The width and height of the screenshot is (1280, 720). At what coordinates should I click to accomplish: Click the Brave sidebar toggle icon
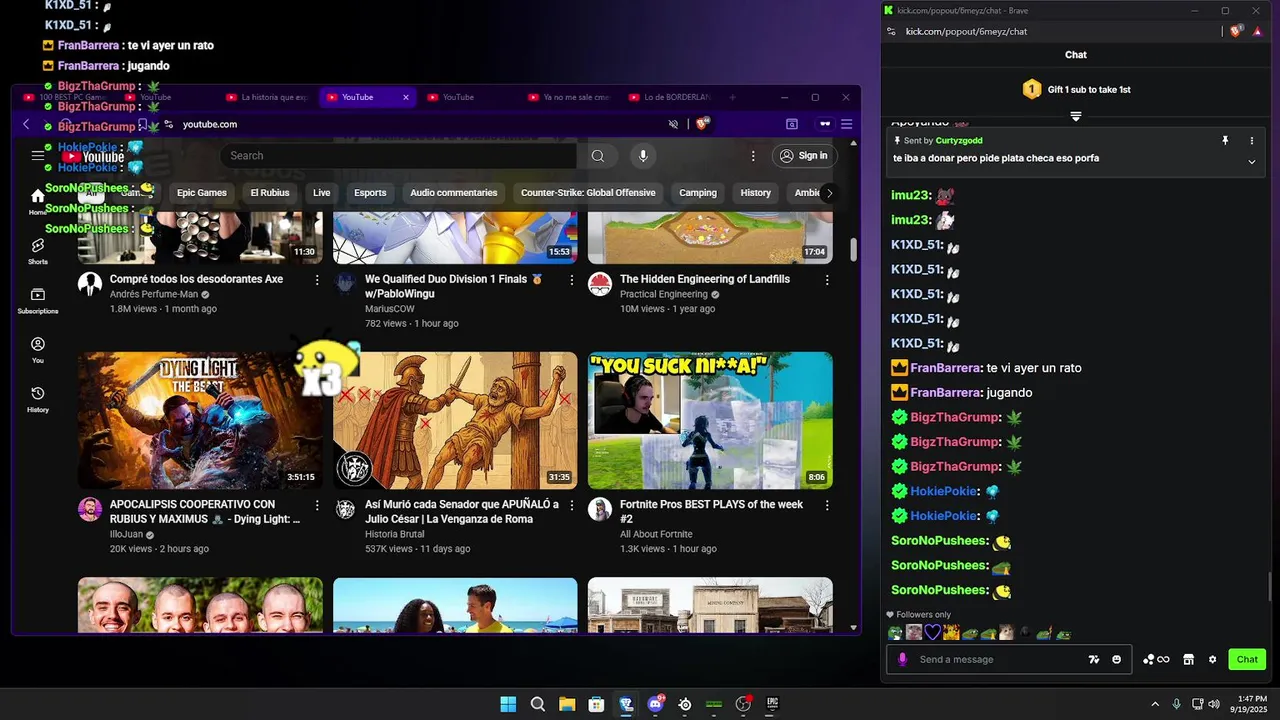tap(792, 124)
